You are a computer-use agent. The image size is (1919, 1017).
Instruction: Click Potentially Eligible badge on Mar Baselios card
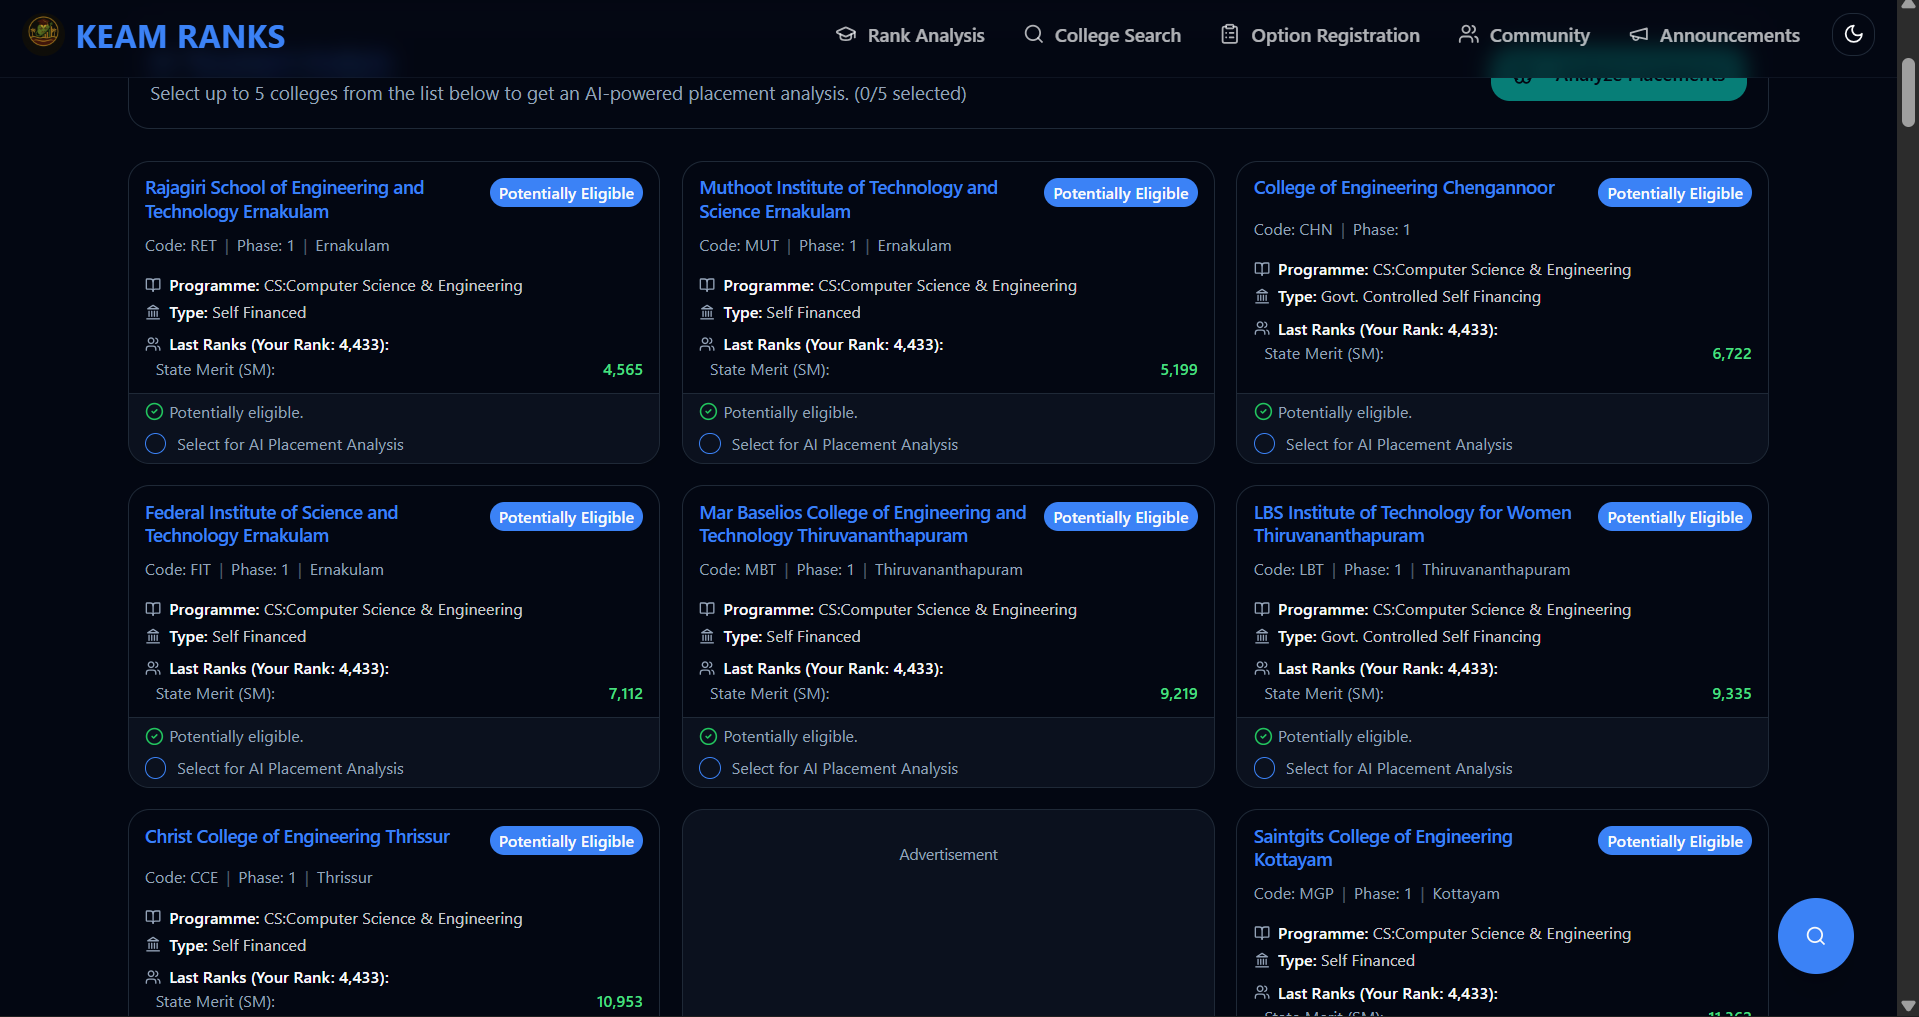(x=1120, y=517)
